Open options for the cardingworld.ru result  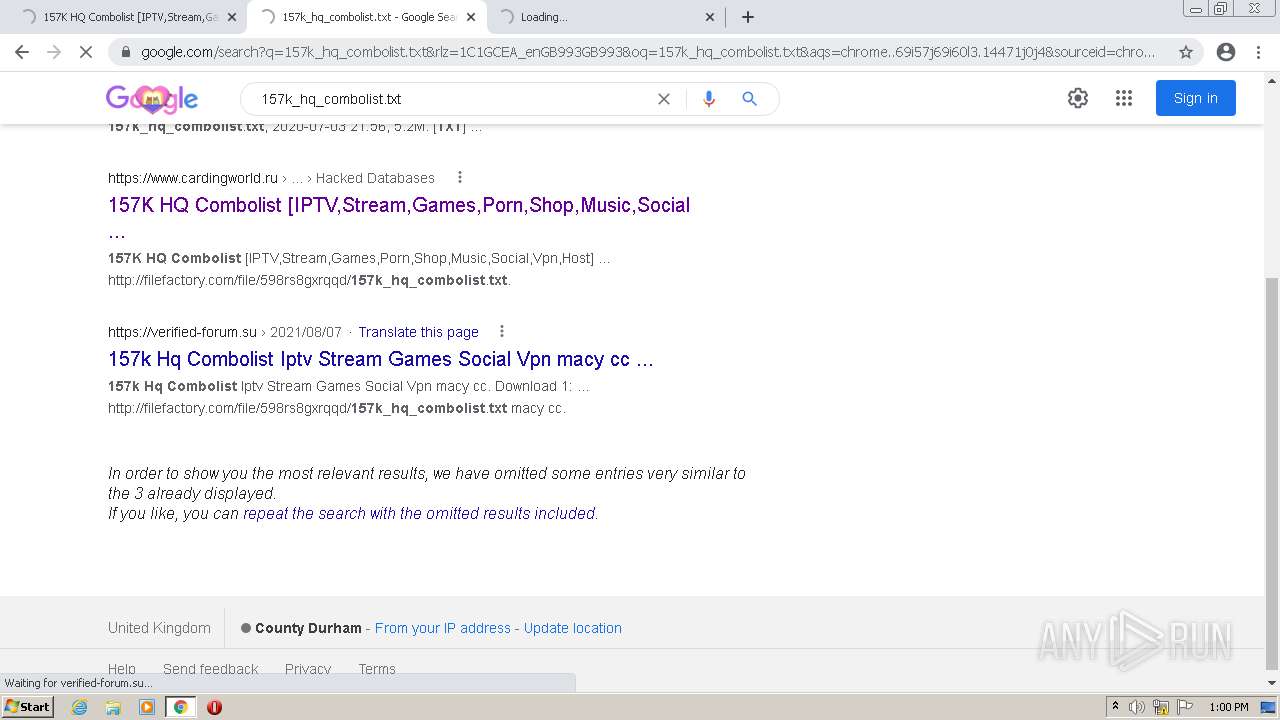pyautogui.click(x=460, y=178)
